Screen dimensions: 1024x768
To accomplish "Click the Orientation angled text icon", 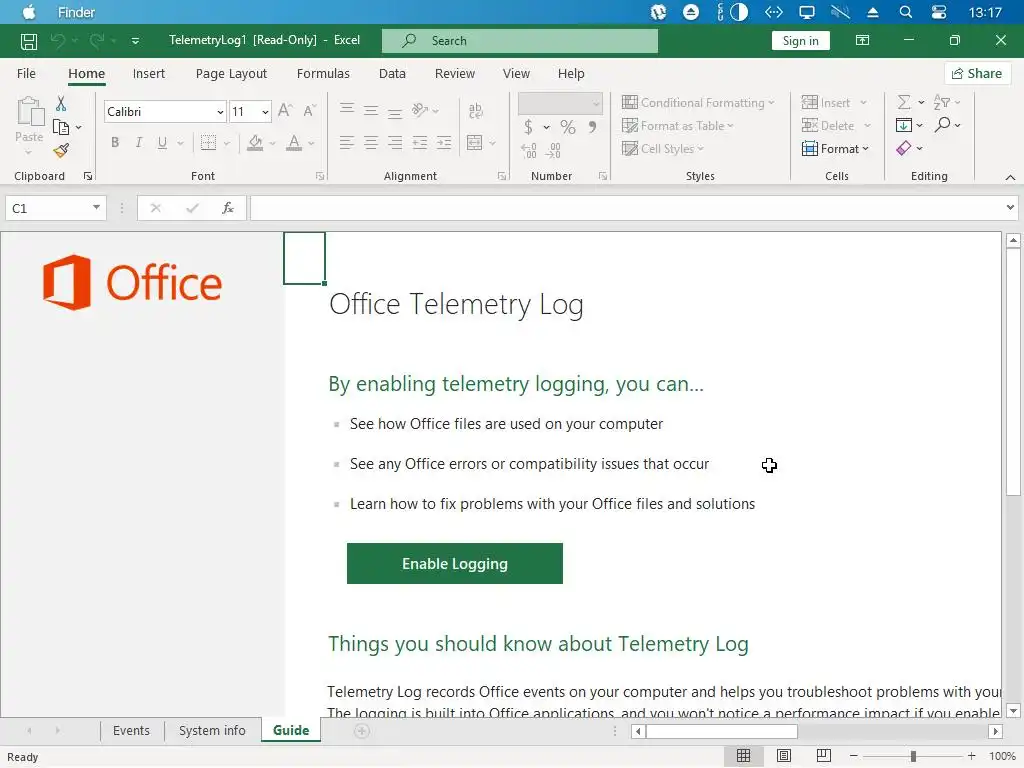I will pos(420,110).
